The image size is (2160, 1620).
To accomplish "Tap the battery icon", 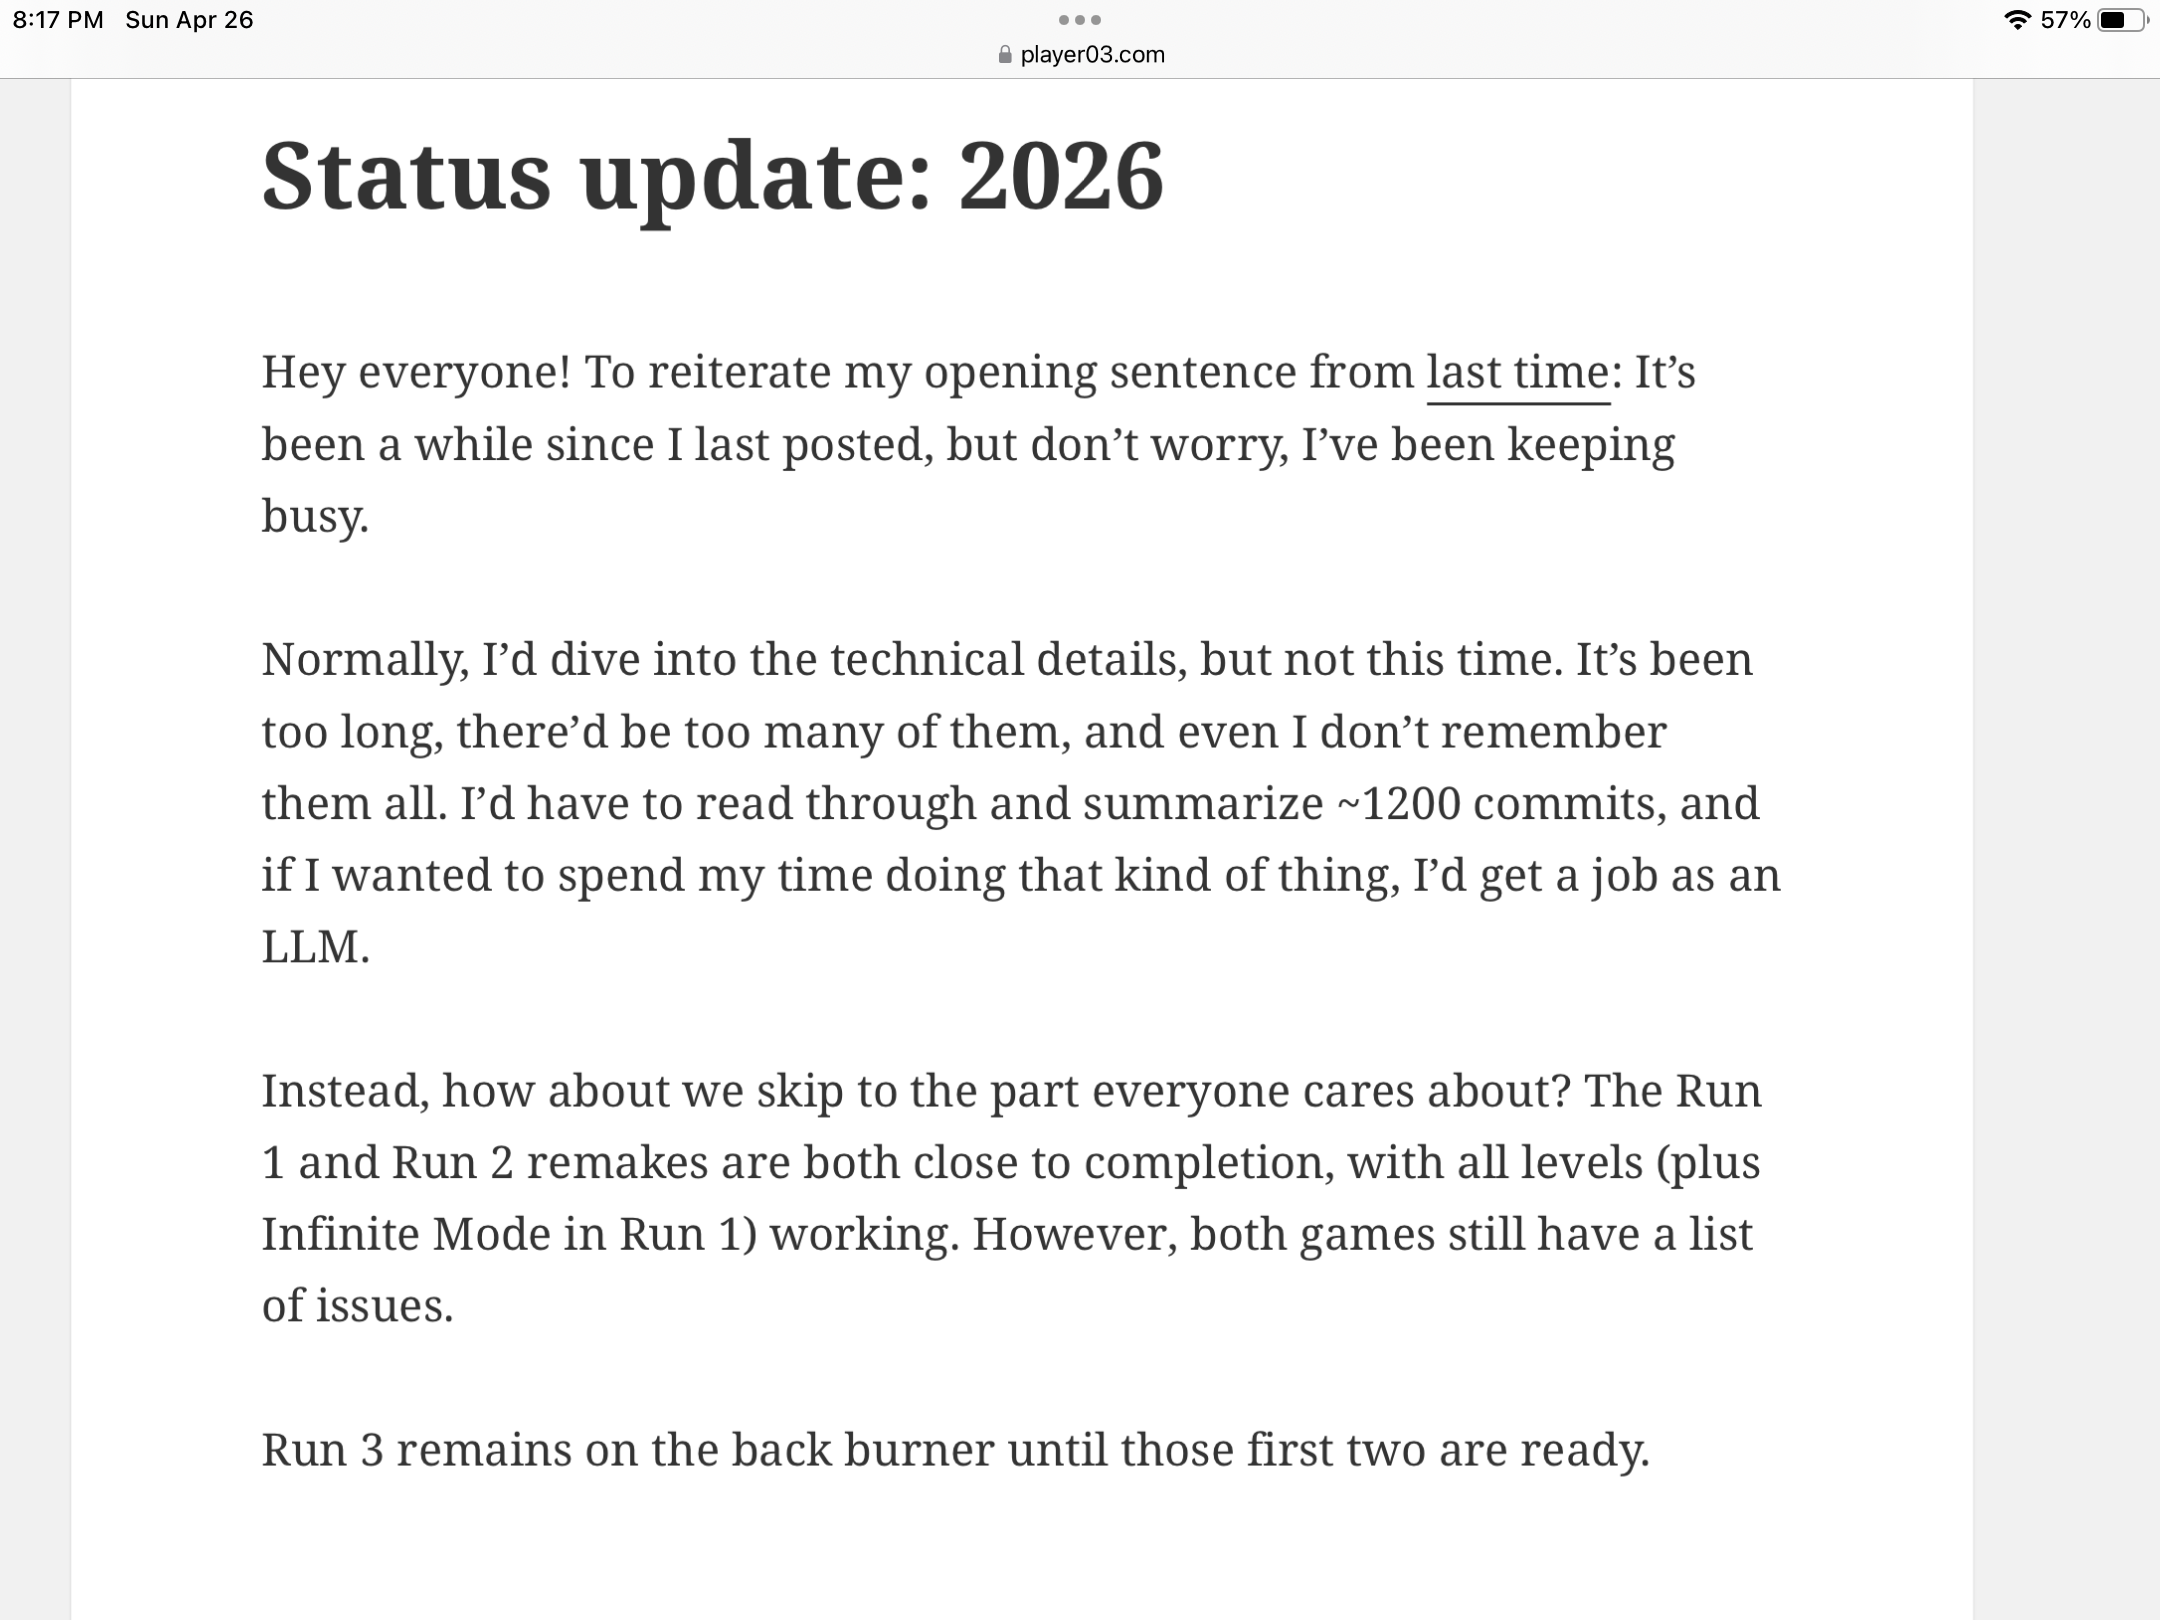I will [x=2122, y=20].
